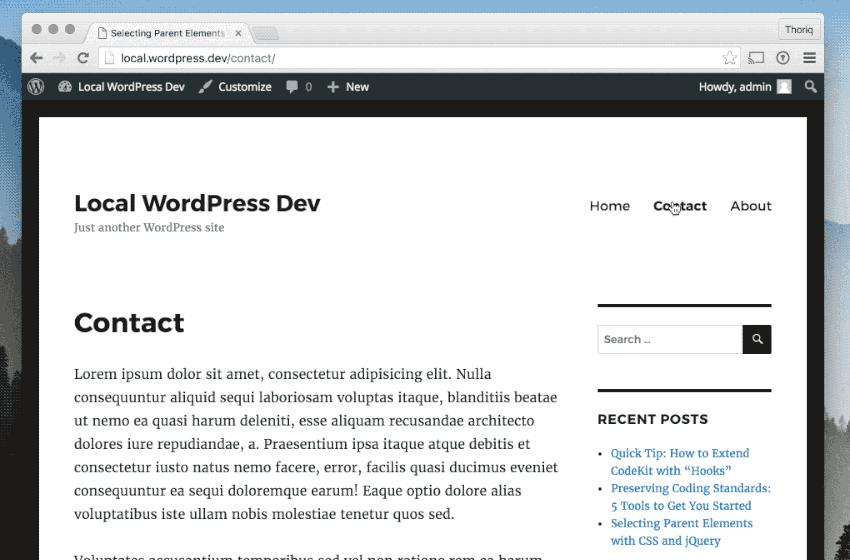
Task: Open Customize in the admin bar
Action: click(x=235, y=87)
